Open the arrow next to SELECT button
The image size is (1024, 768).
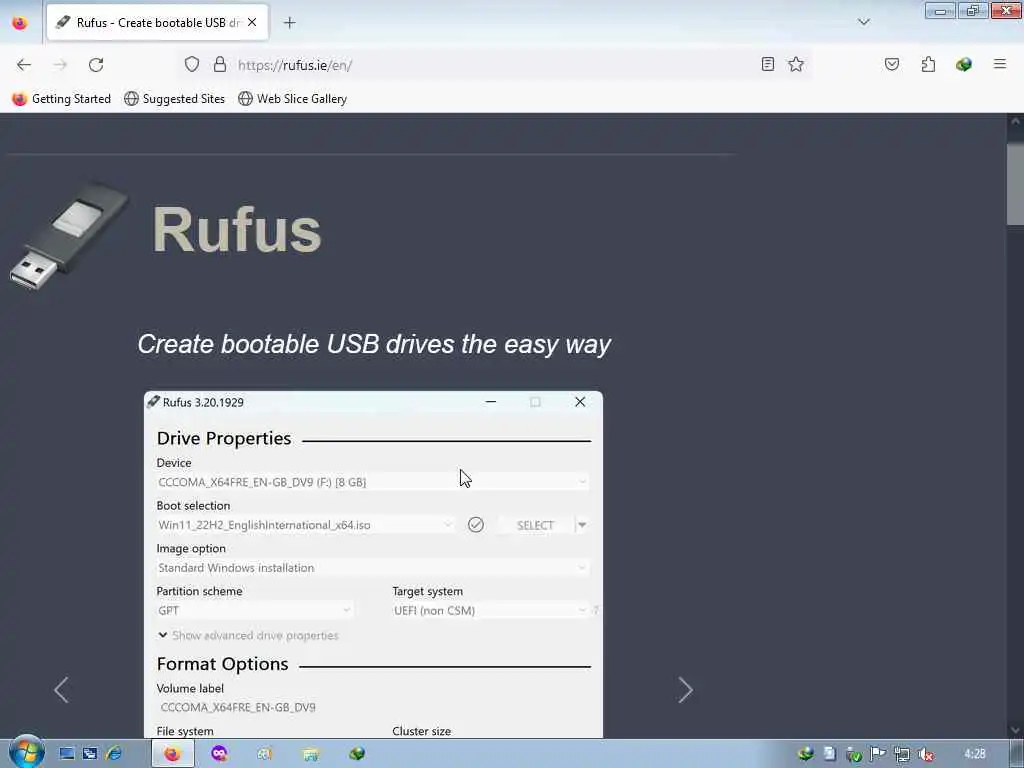(582, 525)
